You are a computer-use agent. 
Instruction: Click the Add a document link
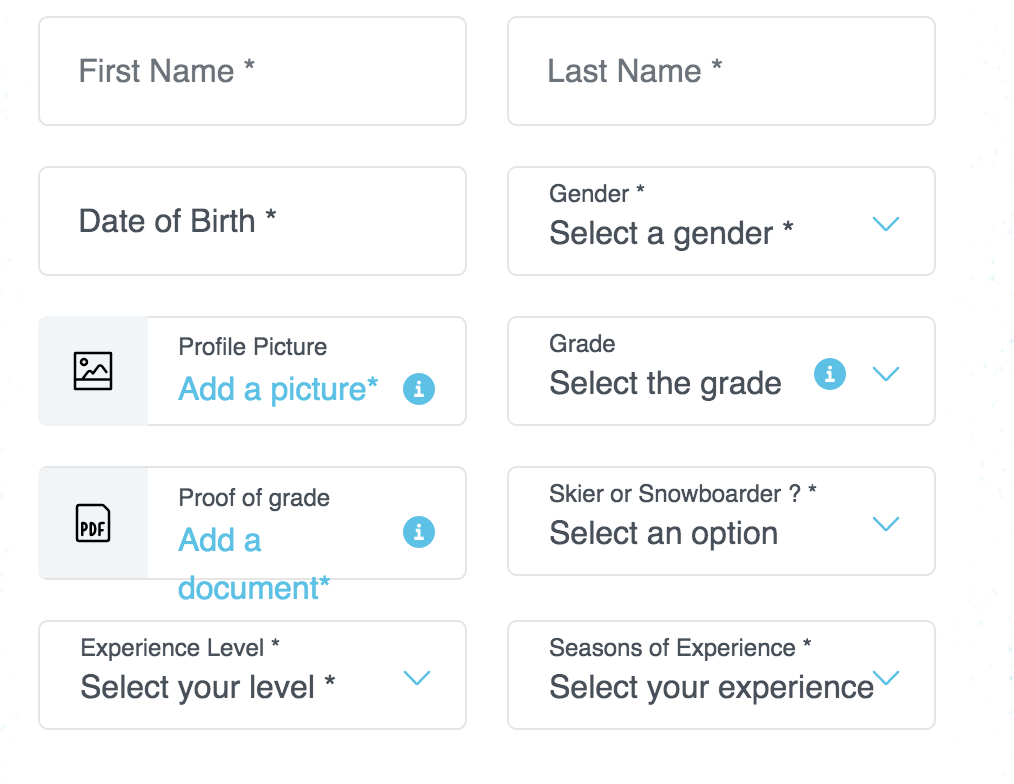coord(254,563)
